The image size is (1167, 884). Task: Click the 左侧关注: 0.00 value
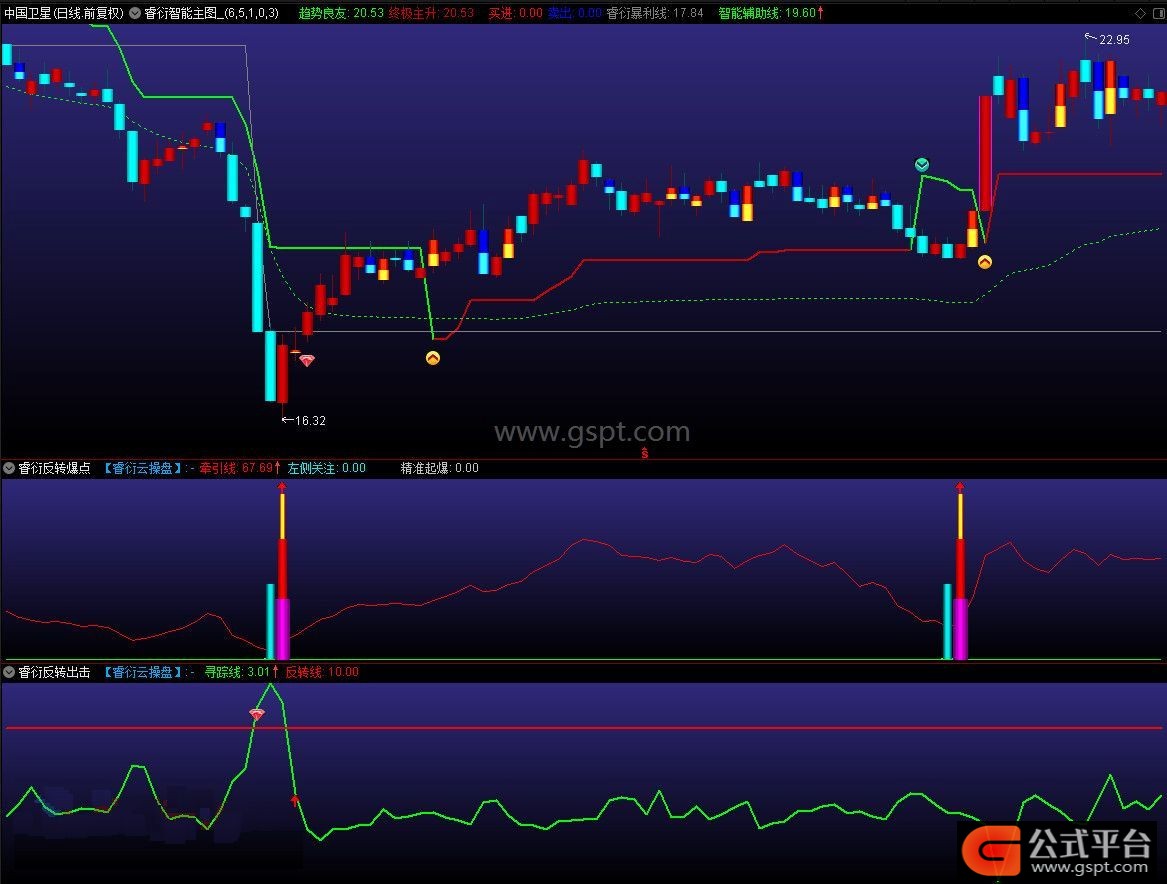pos(327,468)
